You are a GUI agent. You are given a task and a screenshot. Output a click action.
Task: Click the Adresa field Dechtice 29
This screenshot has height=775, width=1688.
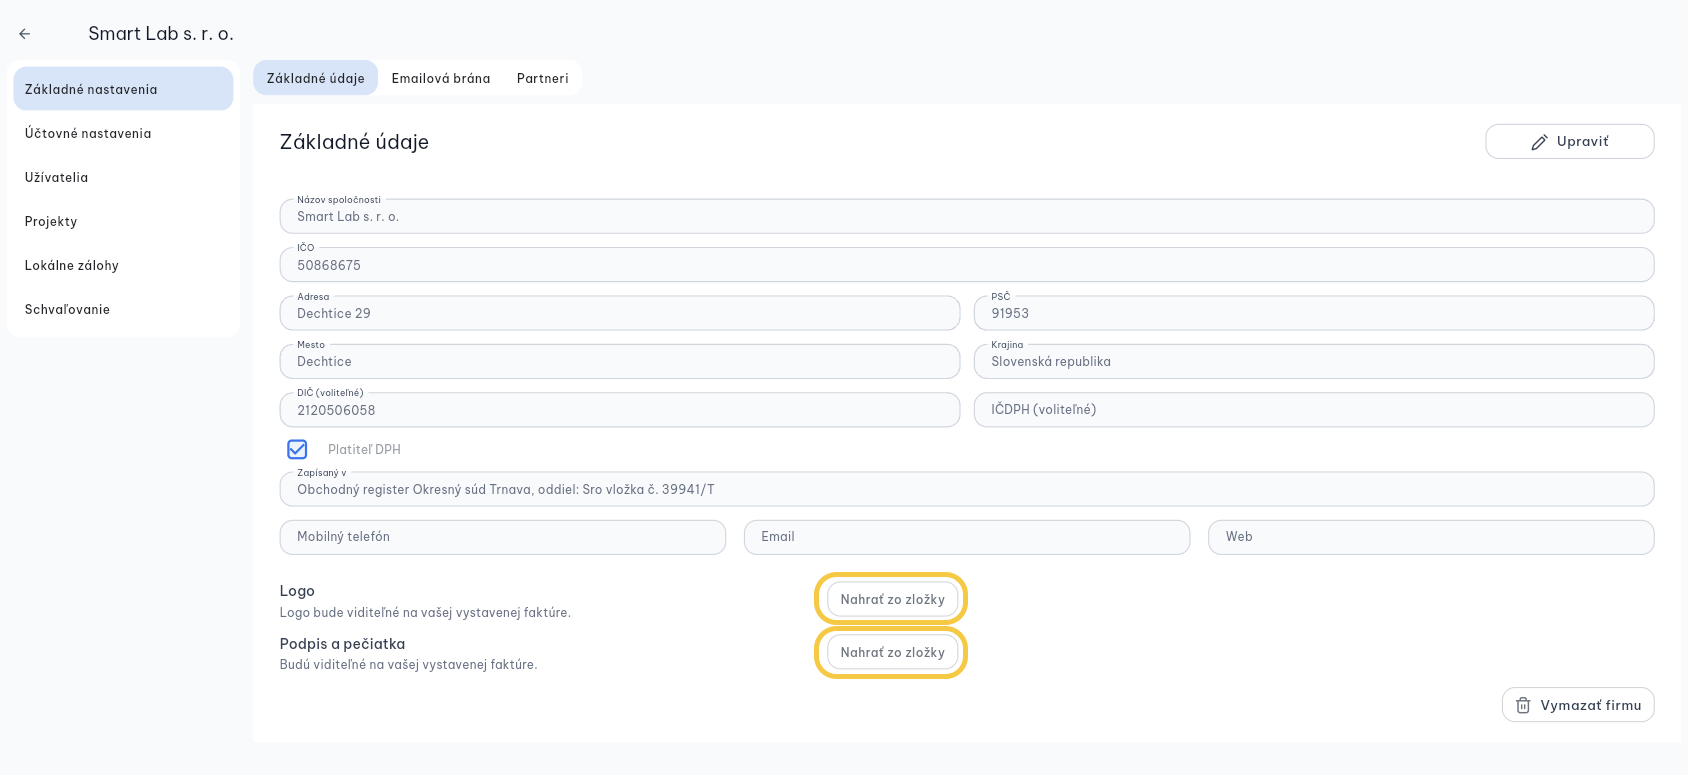[620, 313]
